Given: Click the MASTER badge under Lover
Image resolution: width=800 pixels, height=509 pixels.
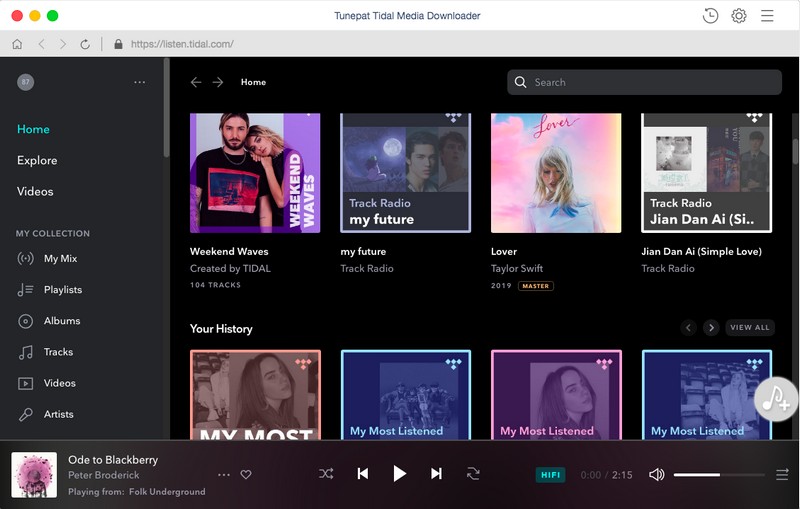Looking at the screenshot, I should pos(536,286).
